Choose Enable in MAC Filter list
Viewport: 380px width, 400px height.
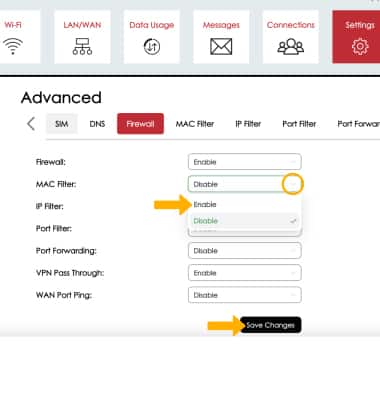[x=245, y=204]
